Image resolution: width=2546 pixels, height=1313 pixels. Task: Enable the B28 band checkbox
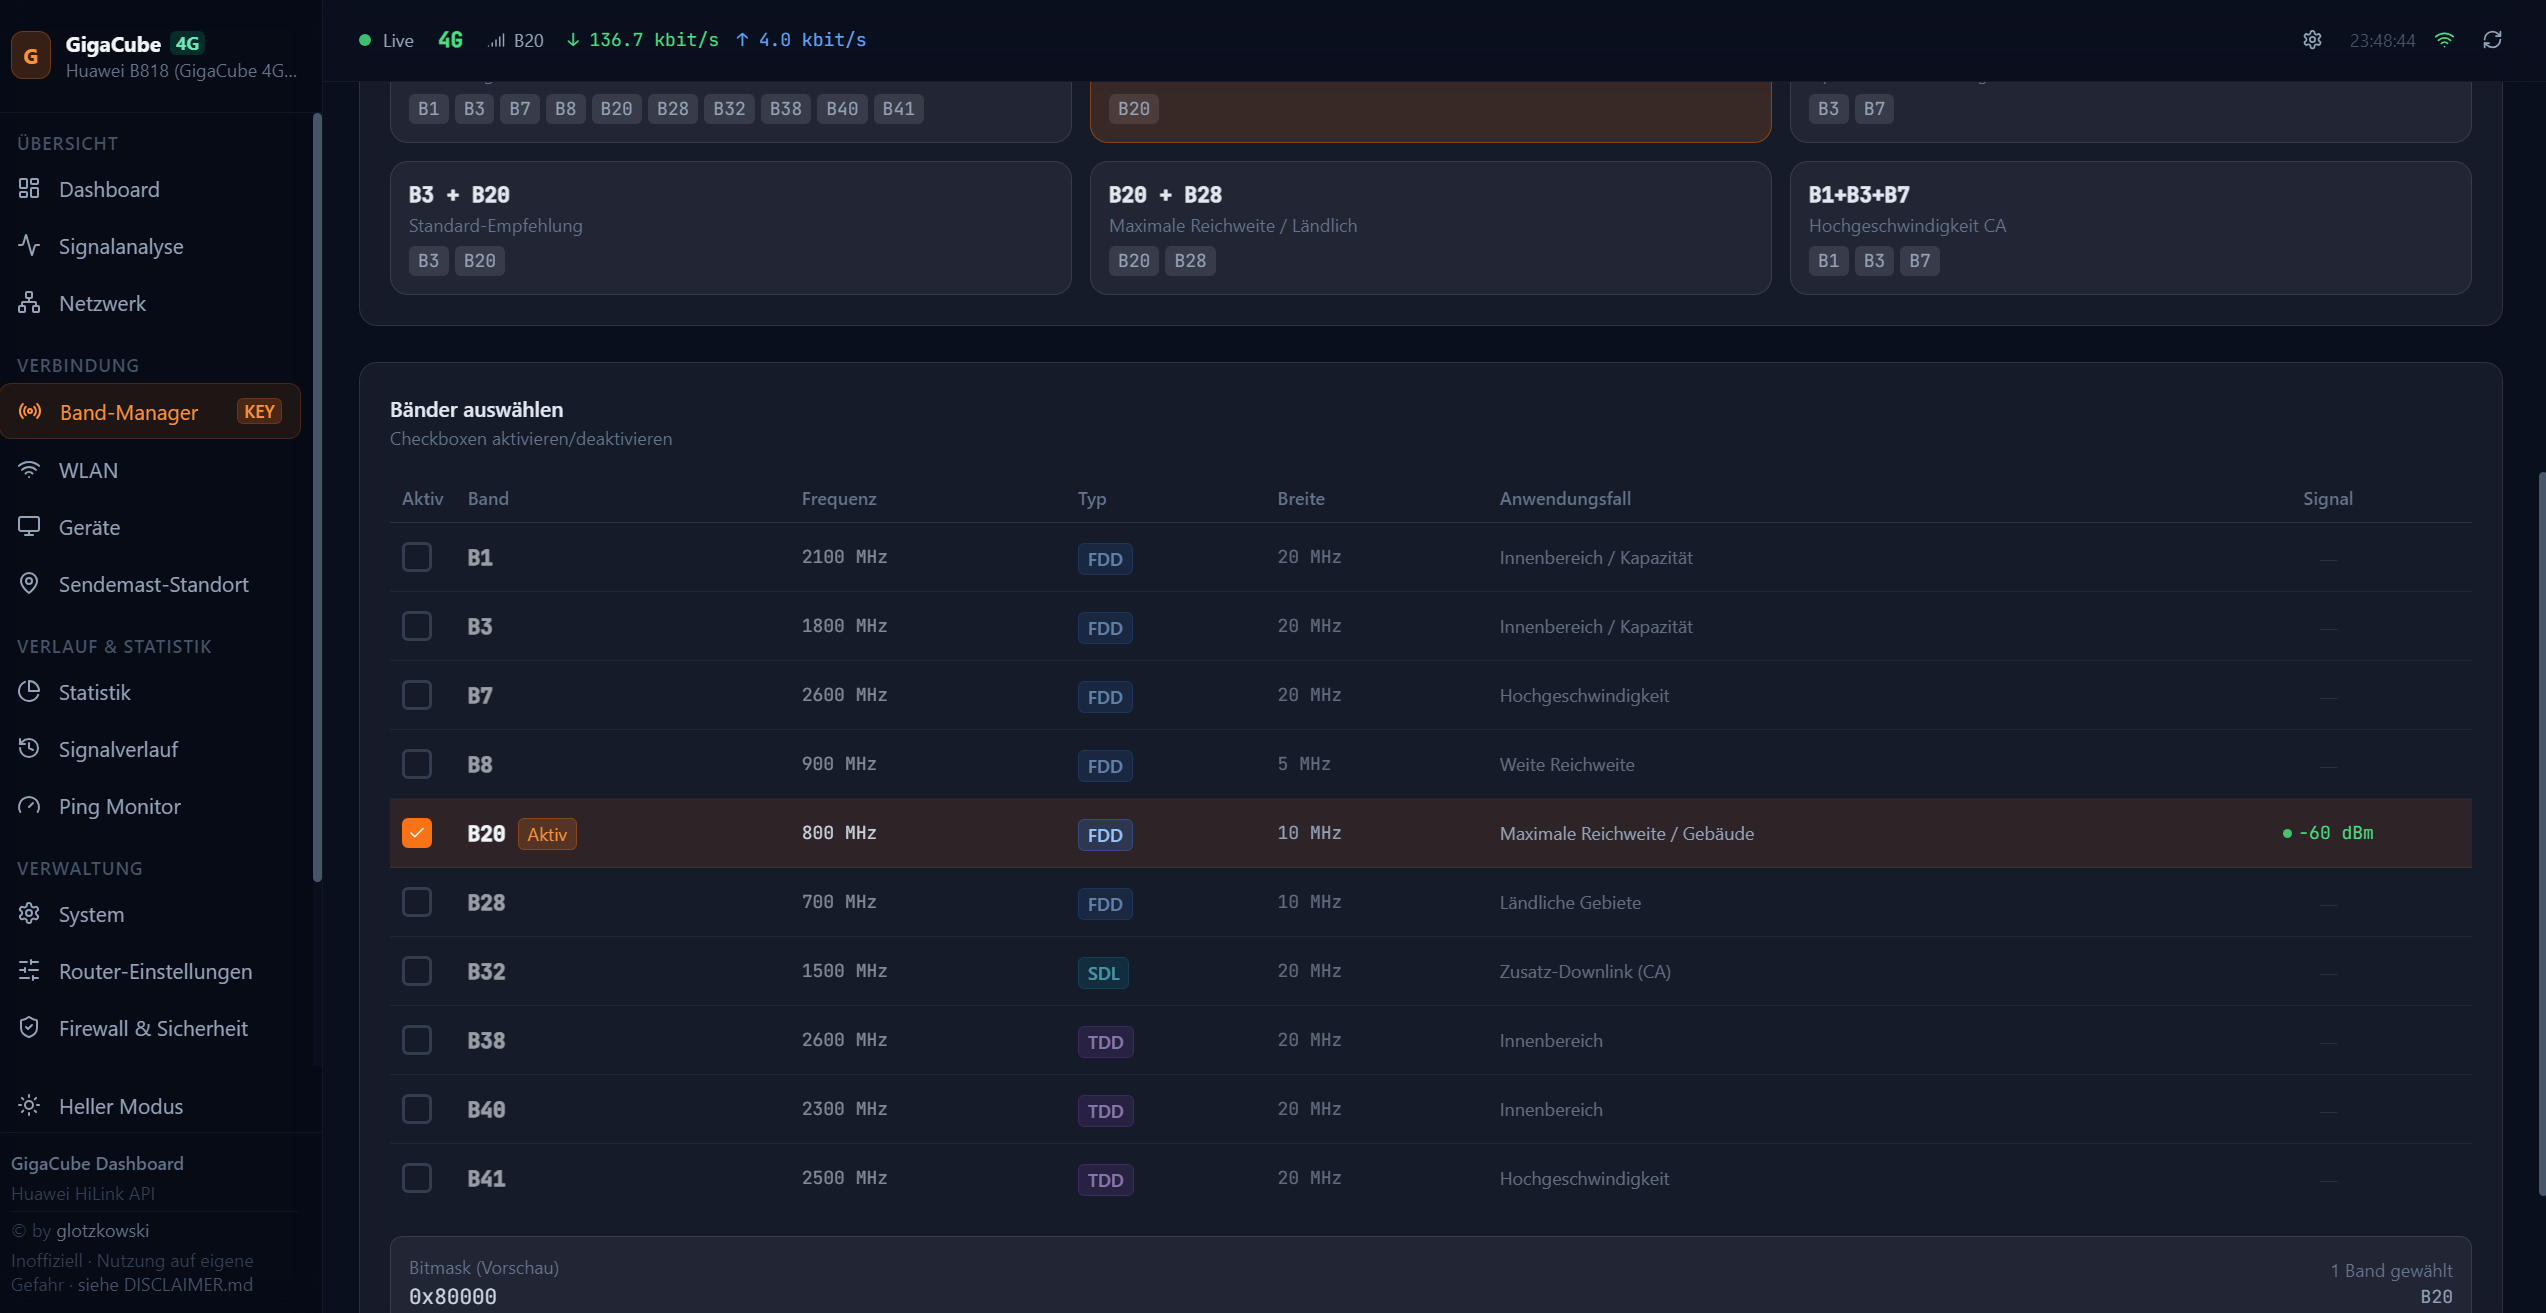click(x=417, y=902)
